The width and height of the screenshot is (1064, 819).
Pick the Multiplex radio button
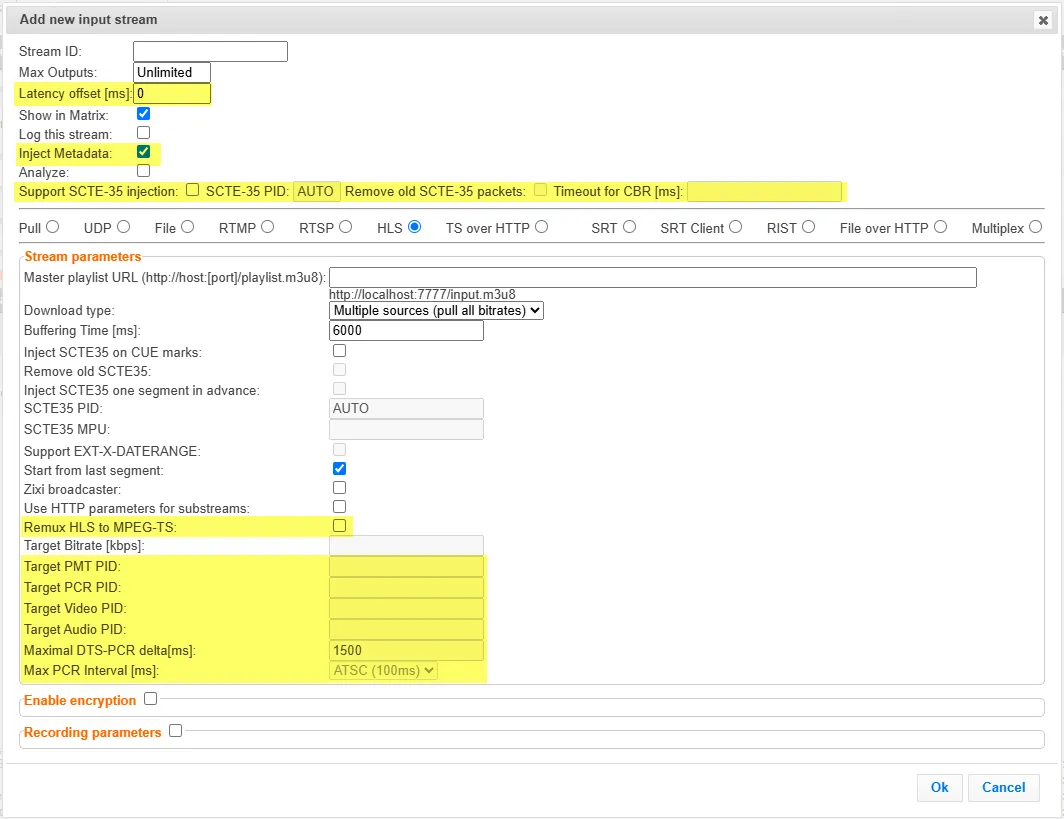click(x=1035, y=227)
